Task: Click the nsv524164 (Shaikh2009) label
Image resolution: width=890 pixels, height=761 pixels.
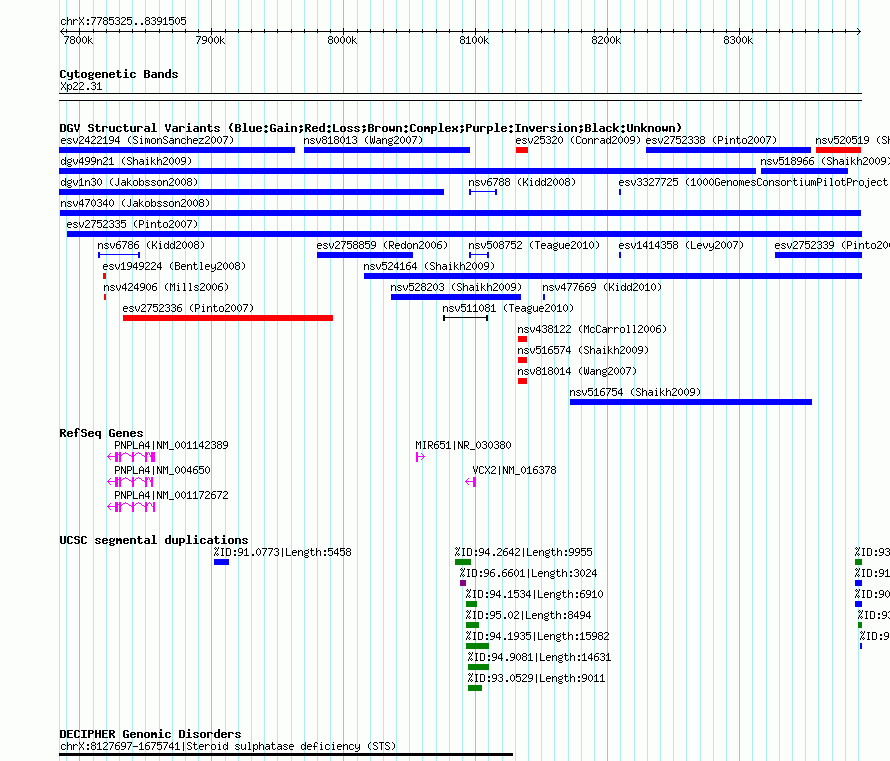Action: coord(429,266)
